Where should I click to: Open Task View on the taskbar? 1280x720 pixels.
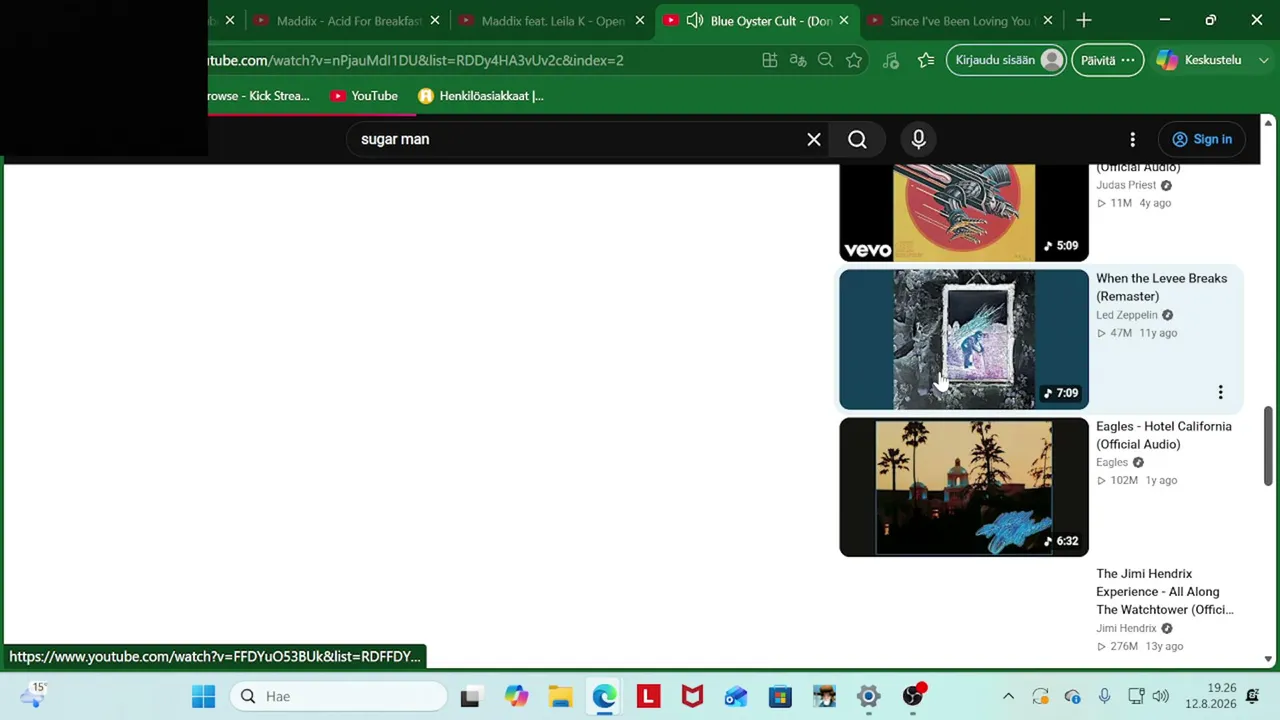470,696
